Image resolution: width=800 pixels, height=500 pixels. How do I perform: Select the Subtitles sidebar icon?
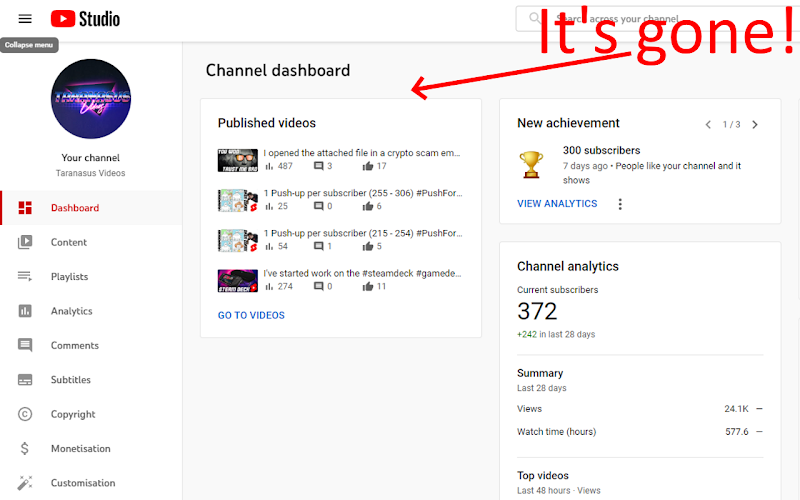25,380
